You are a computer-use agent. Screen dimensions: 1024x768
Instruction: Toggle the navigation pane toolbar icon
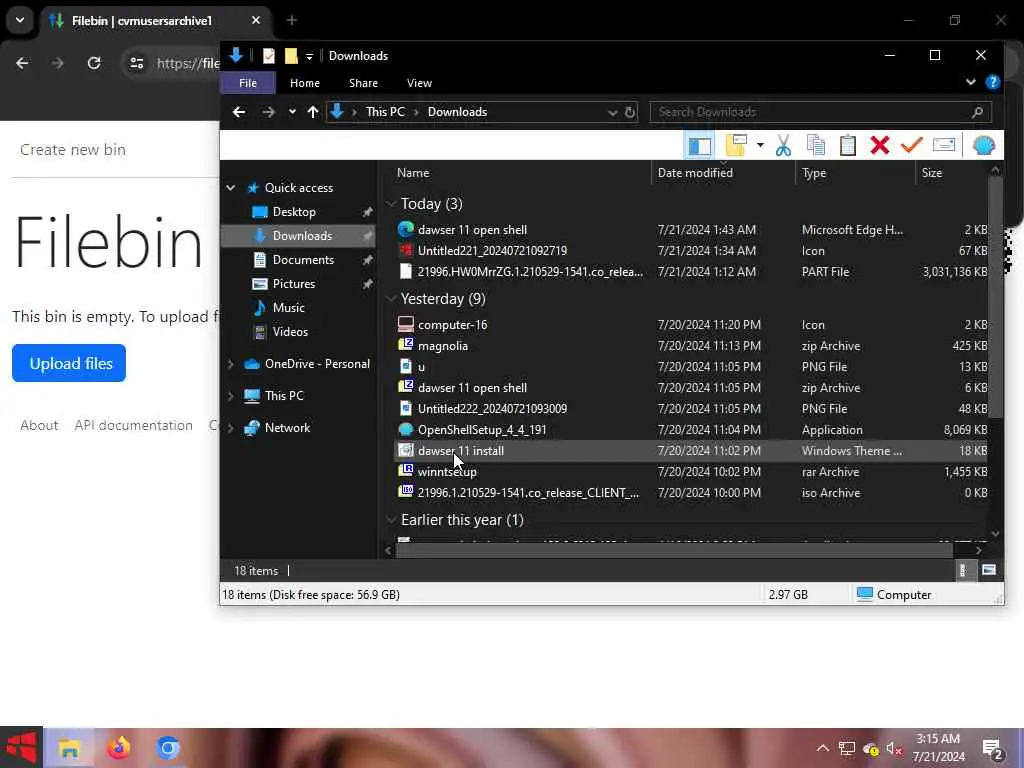pyautogui.click(x=699, y=145)
